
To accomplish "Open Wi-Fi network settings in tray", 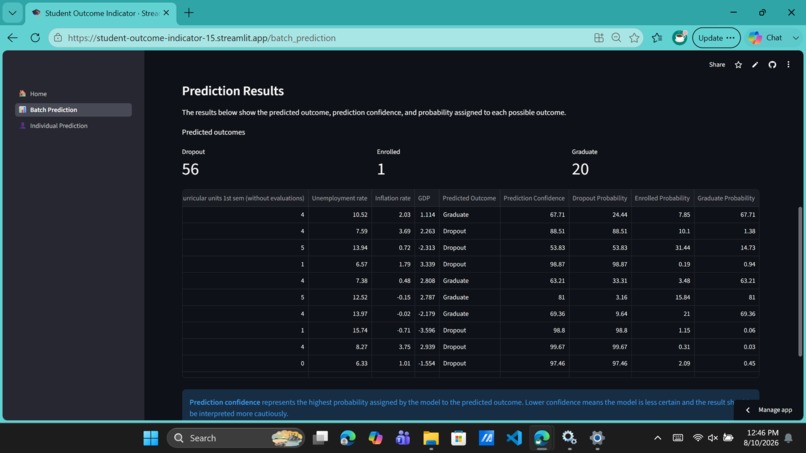I will coord(698,438).
